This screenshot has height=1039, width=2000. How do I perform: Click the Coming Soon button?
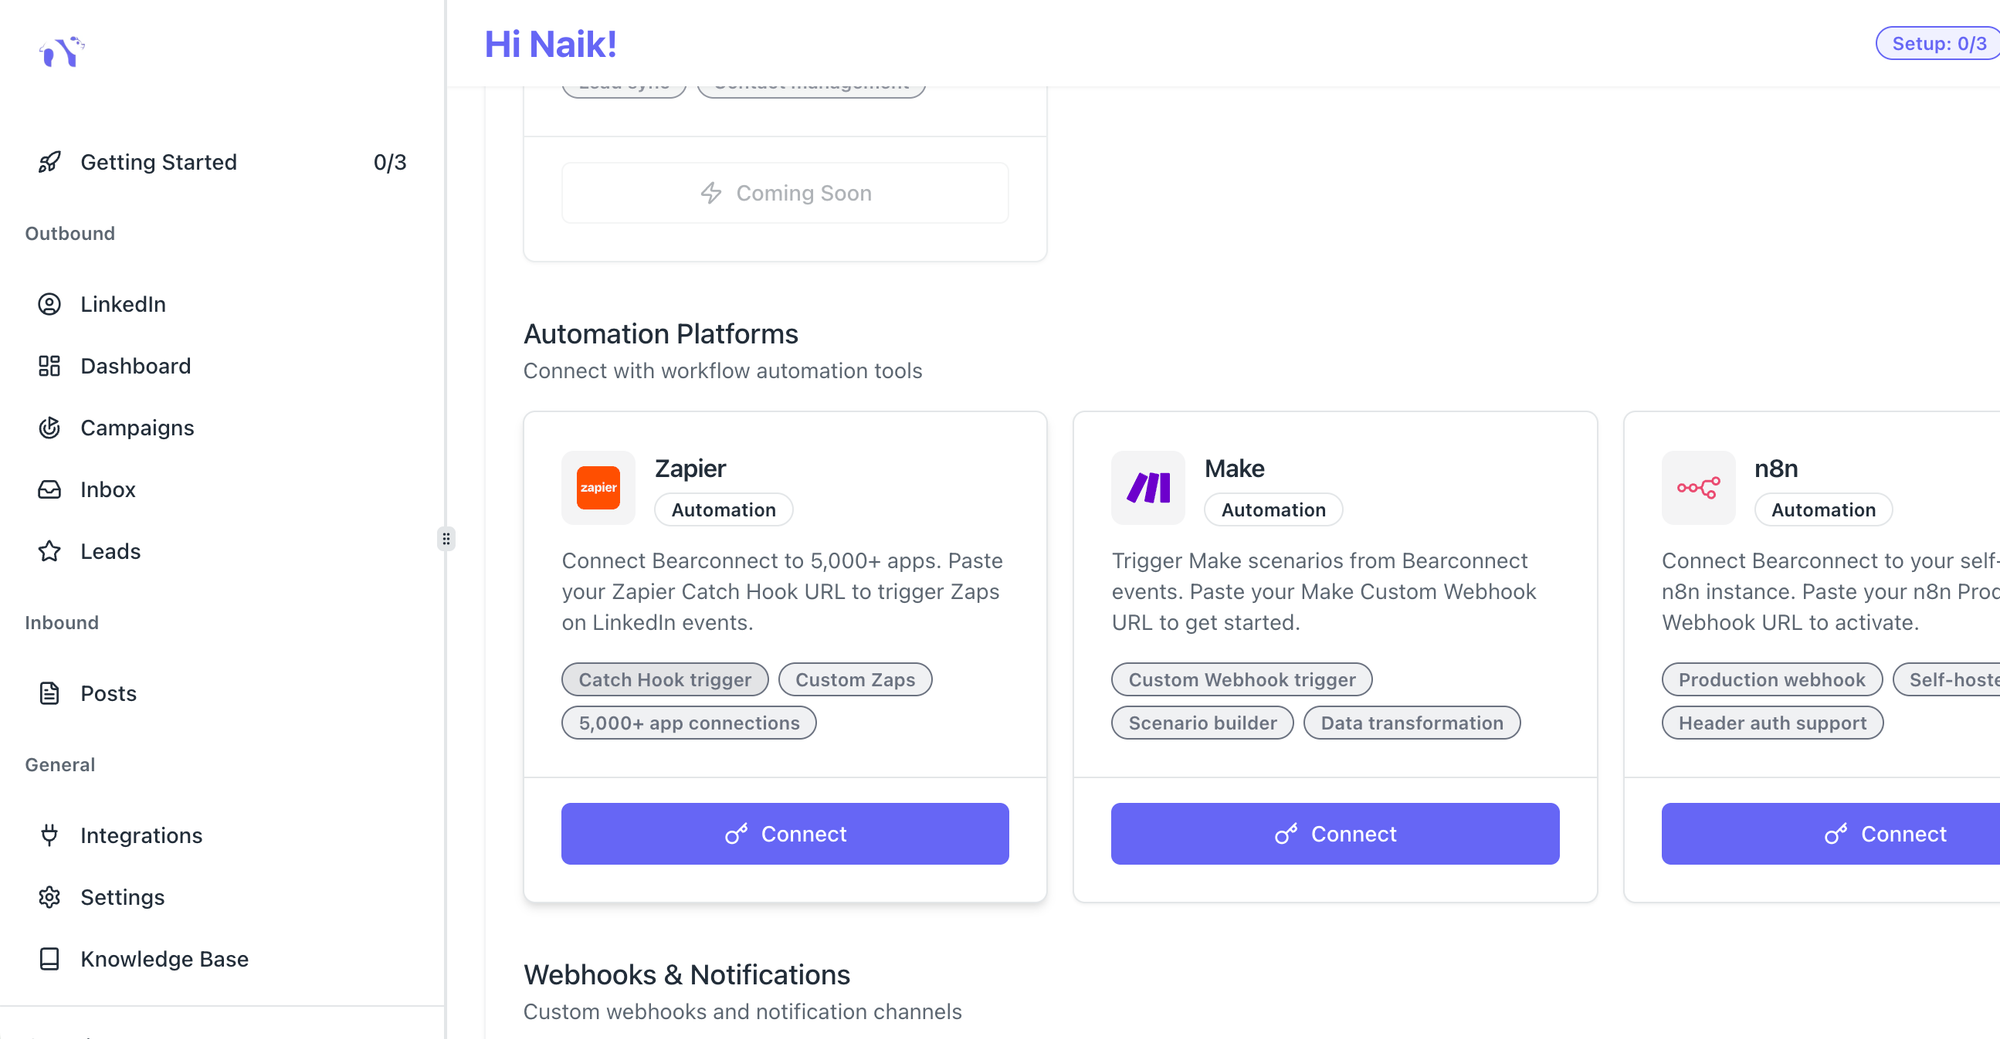tap(785, 193)
